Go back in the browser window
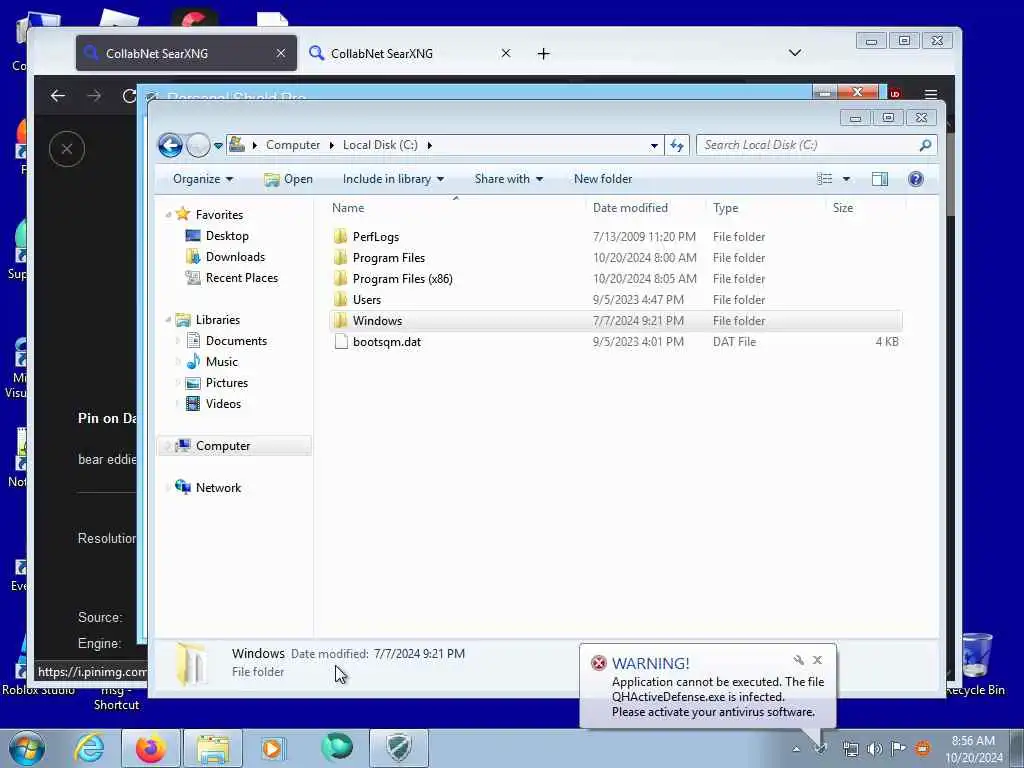1024x768 pixels. click(x=57, y=96)
